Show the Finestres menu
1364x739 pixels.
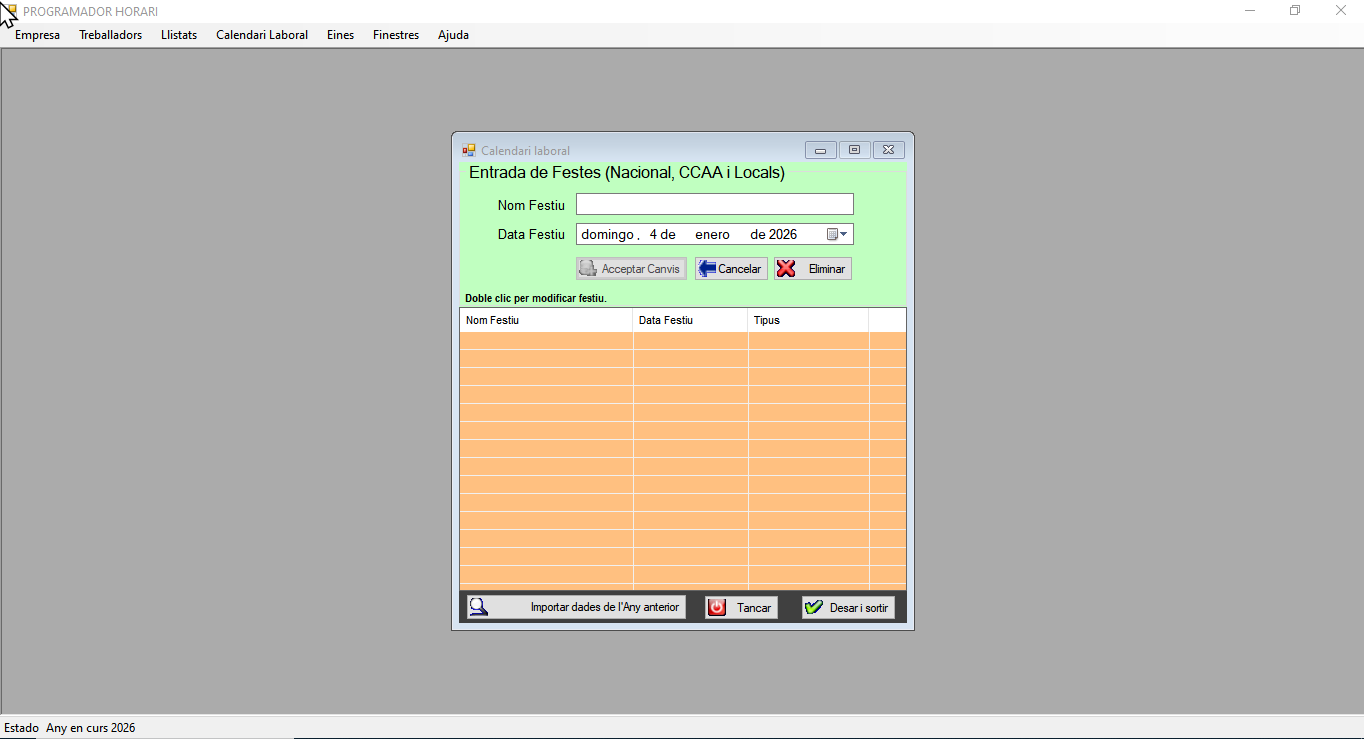click(x=396, y=35)
